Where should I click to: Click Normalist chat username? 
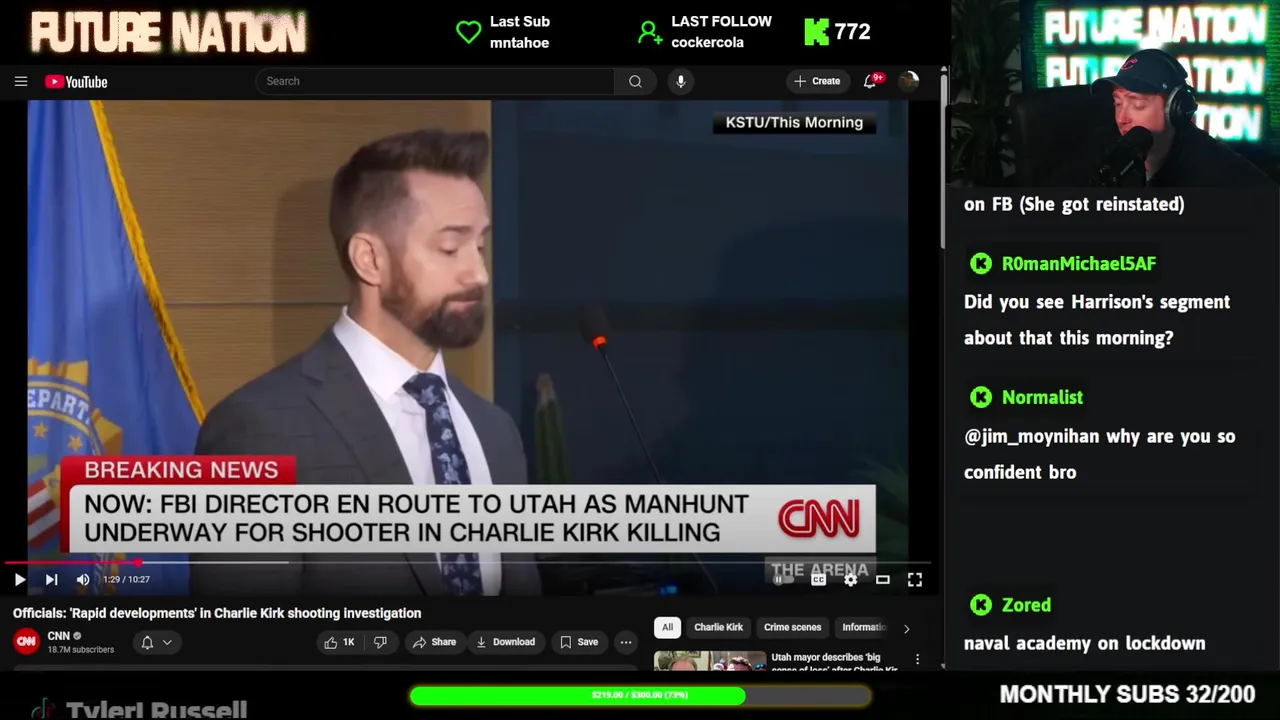(x=1042, y=397)
